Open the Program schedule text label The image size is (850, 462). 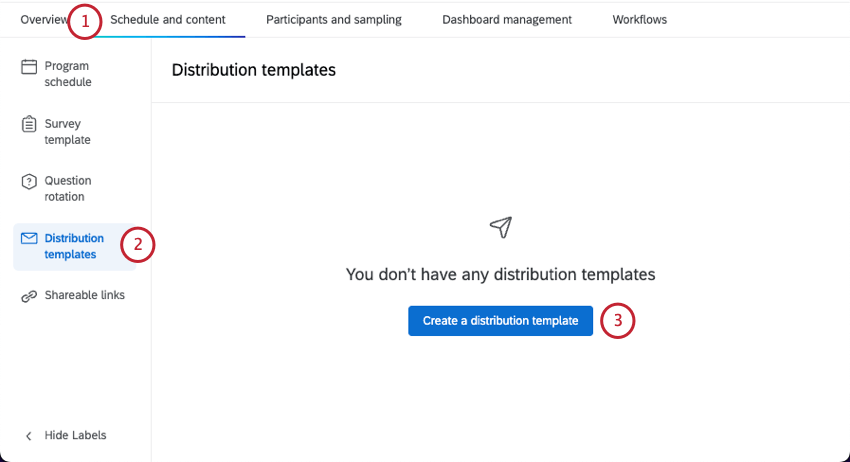68,74
